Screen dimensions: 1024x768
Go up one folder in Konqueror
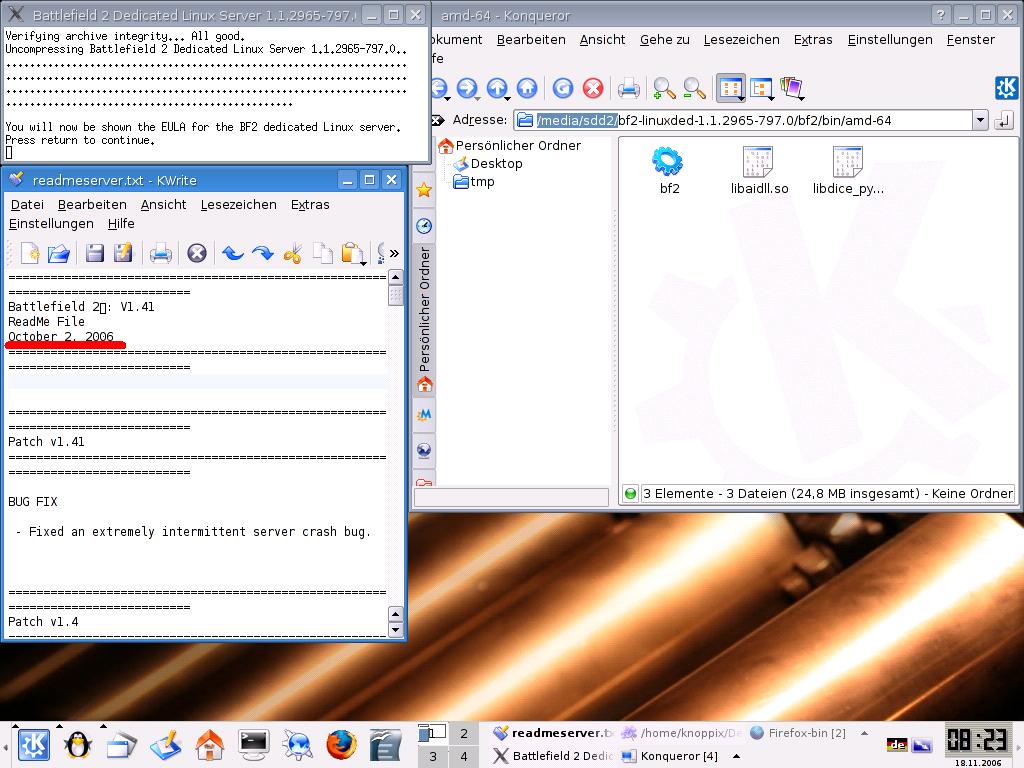[x=497, y=88]
